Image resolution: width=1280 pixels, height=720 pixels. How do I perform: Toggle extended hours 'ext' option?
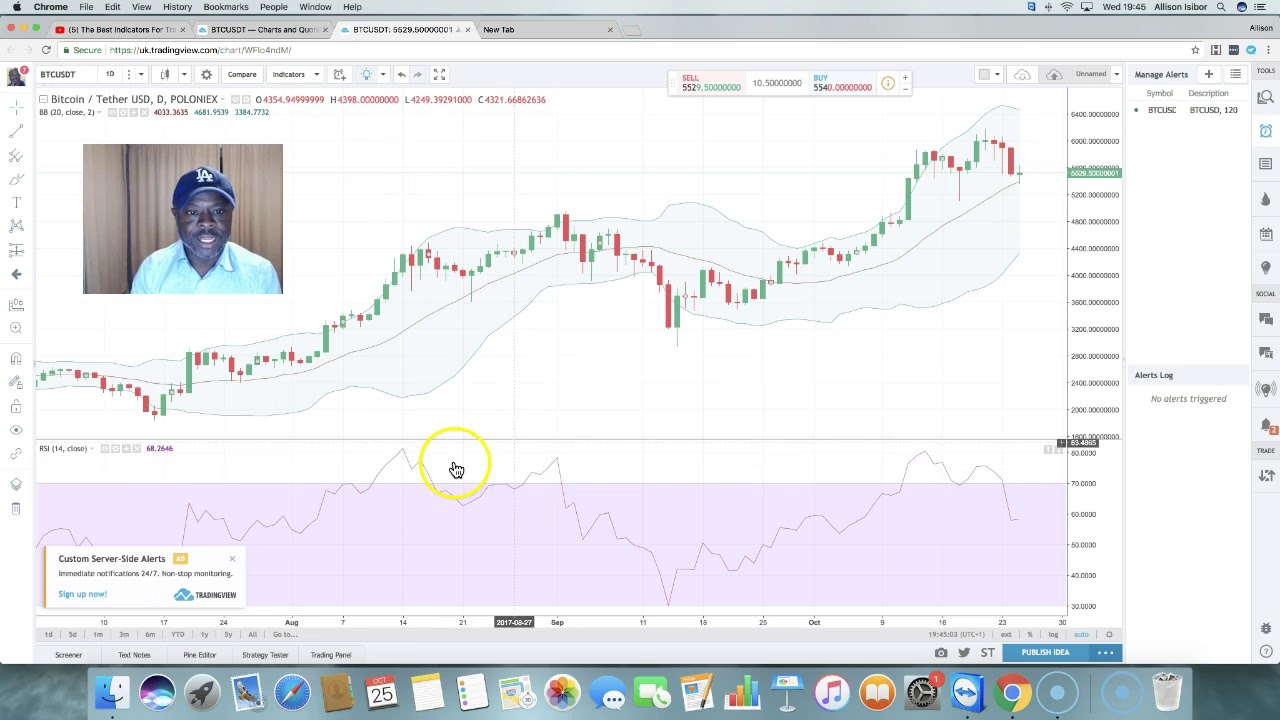tap(1006, 635)
